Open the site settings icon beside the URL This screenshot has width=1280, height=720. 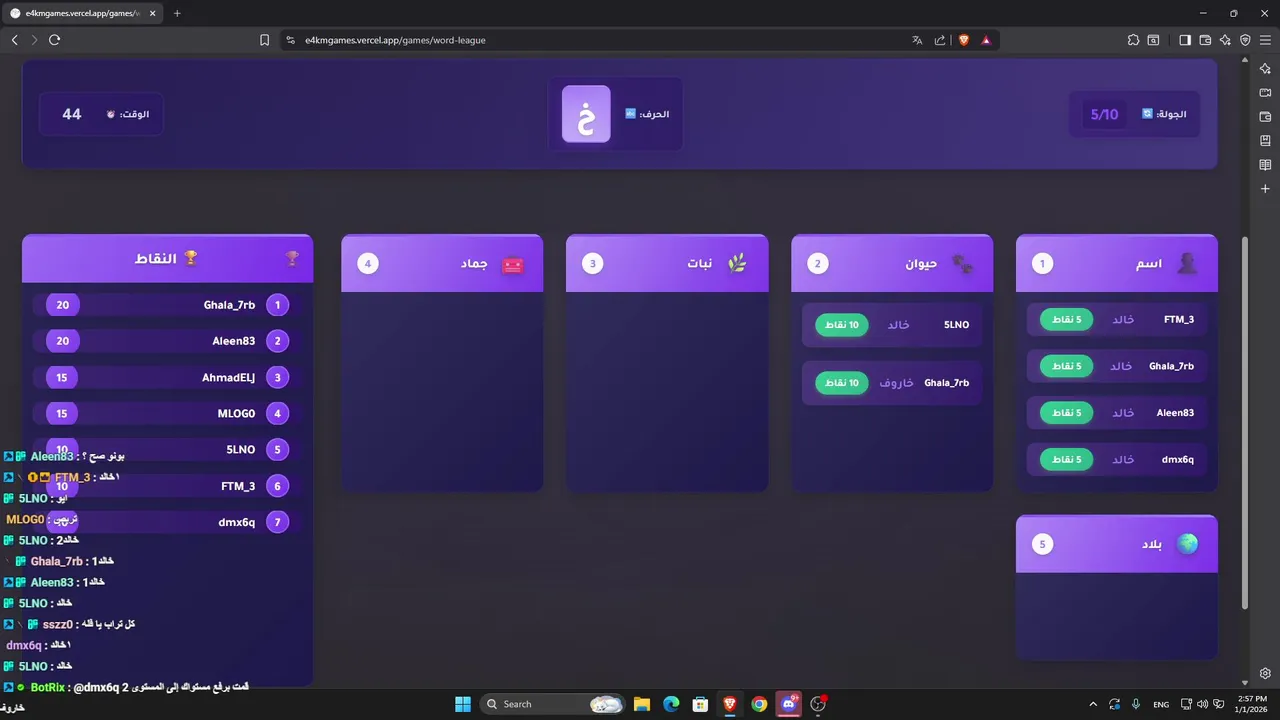coord(290,40)
